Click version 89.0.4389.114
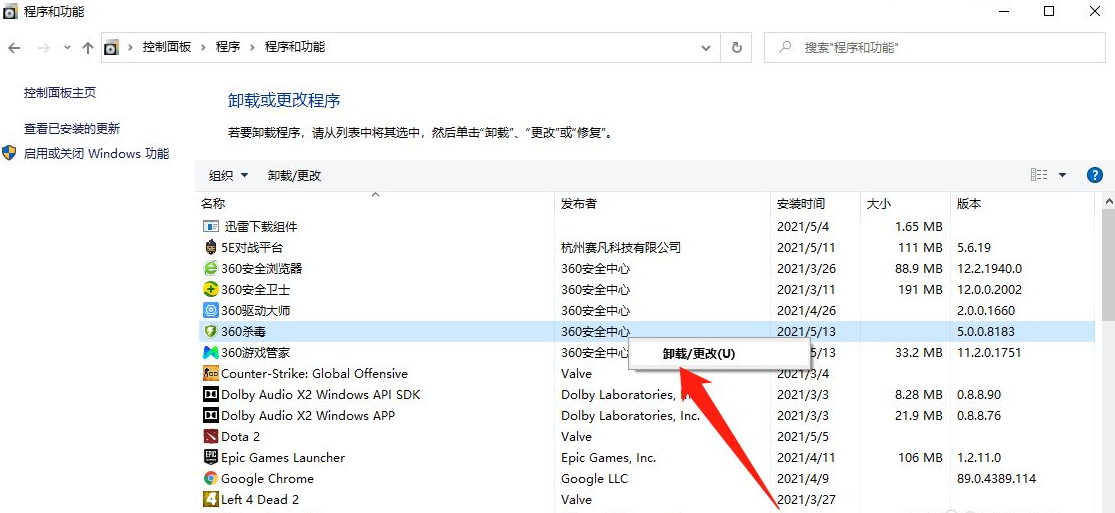This screenshot has width=1115, height=513. coord(996,478)
